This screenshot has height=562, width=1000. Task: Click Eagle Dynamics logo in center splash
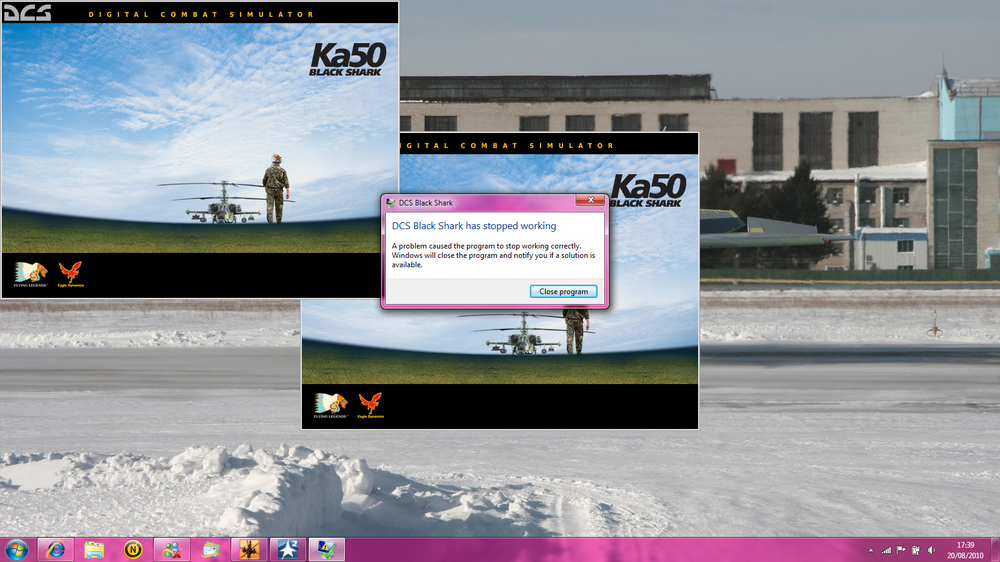pos(371,405)
